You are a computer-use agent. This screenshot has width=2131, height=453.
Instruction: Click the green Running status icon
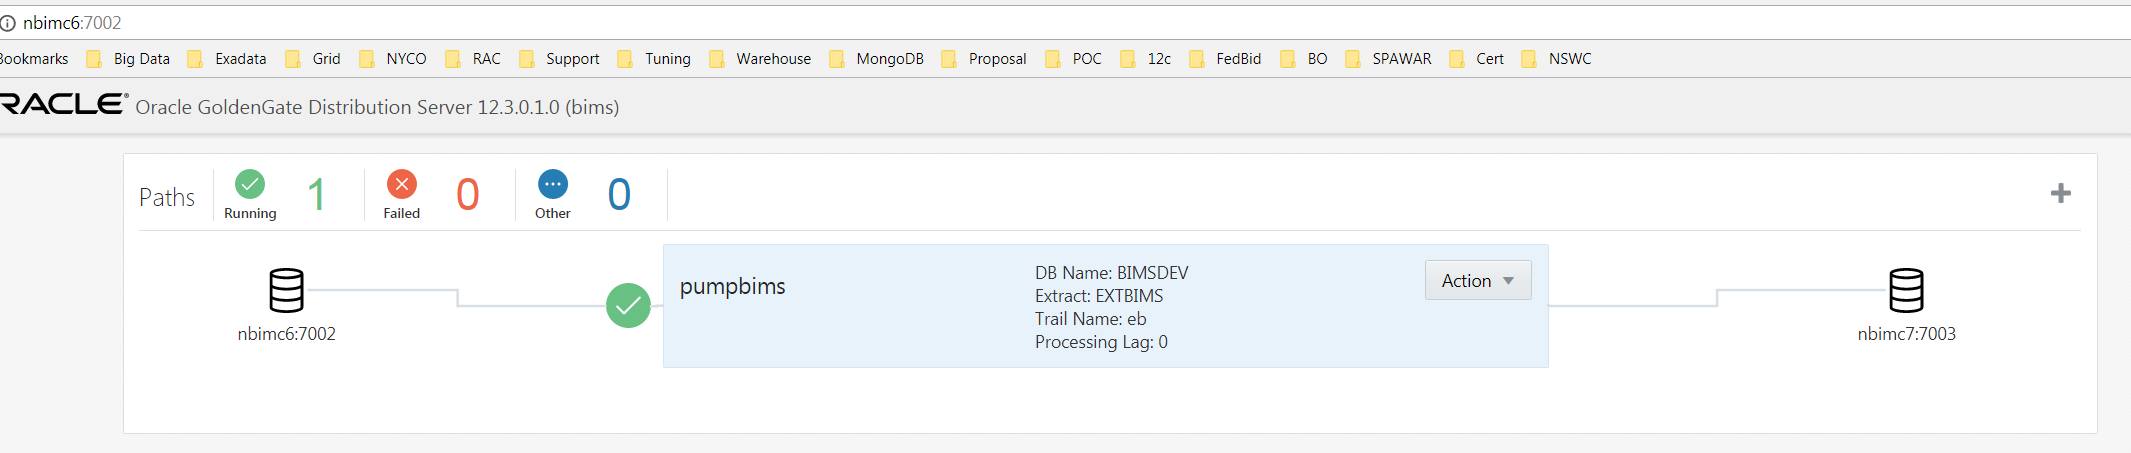click(x=250, y=185)
